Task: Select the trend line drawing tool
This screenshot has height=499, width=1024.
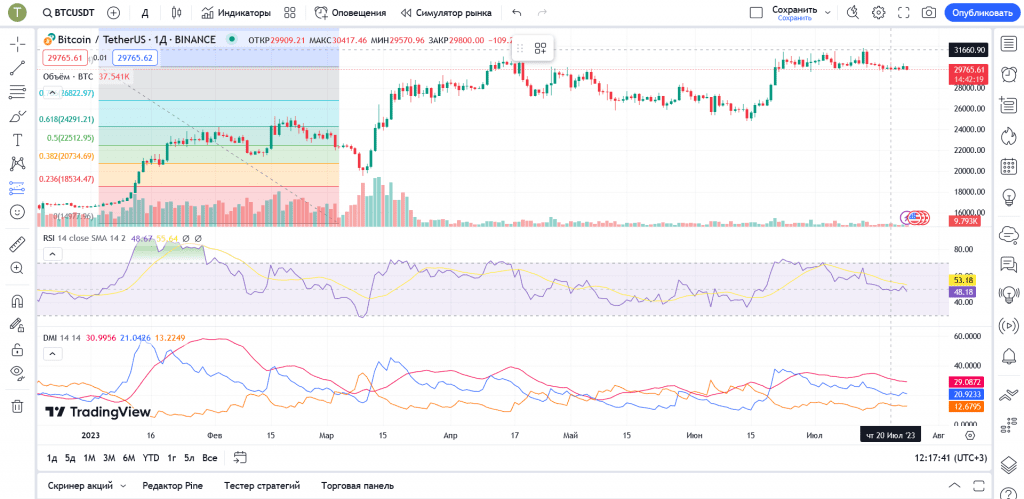Action: click(x=17, y=68)
